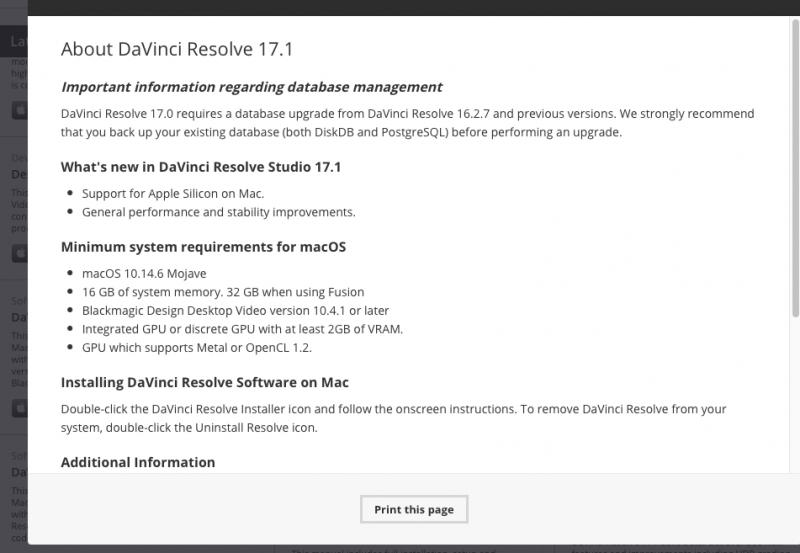Select the dimmed Latest tab behind dialog
Image resolution: width=800 pixels, height=553 pixels.
tap(14, 41)
